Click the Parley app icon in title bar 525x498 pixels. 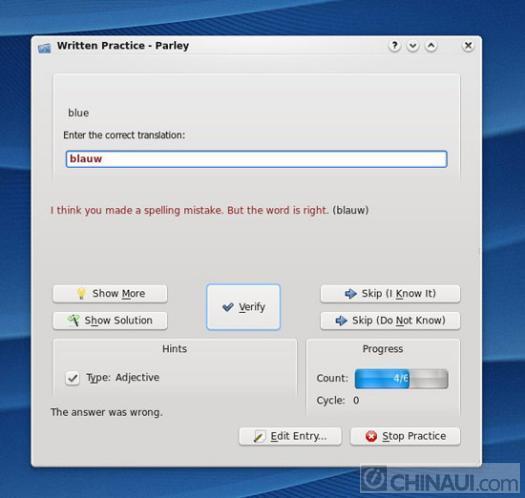[x=45, y=48]
